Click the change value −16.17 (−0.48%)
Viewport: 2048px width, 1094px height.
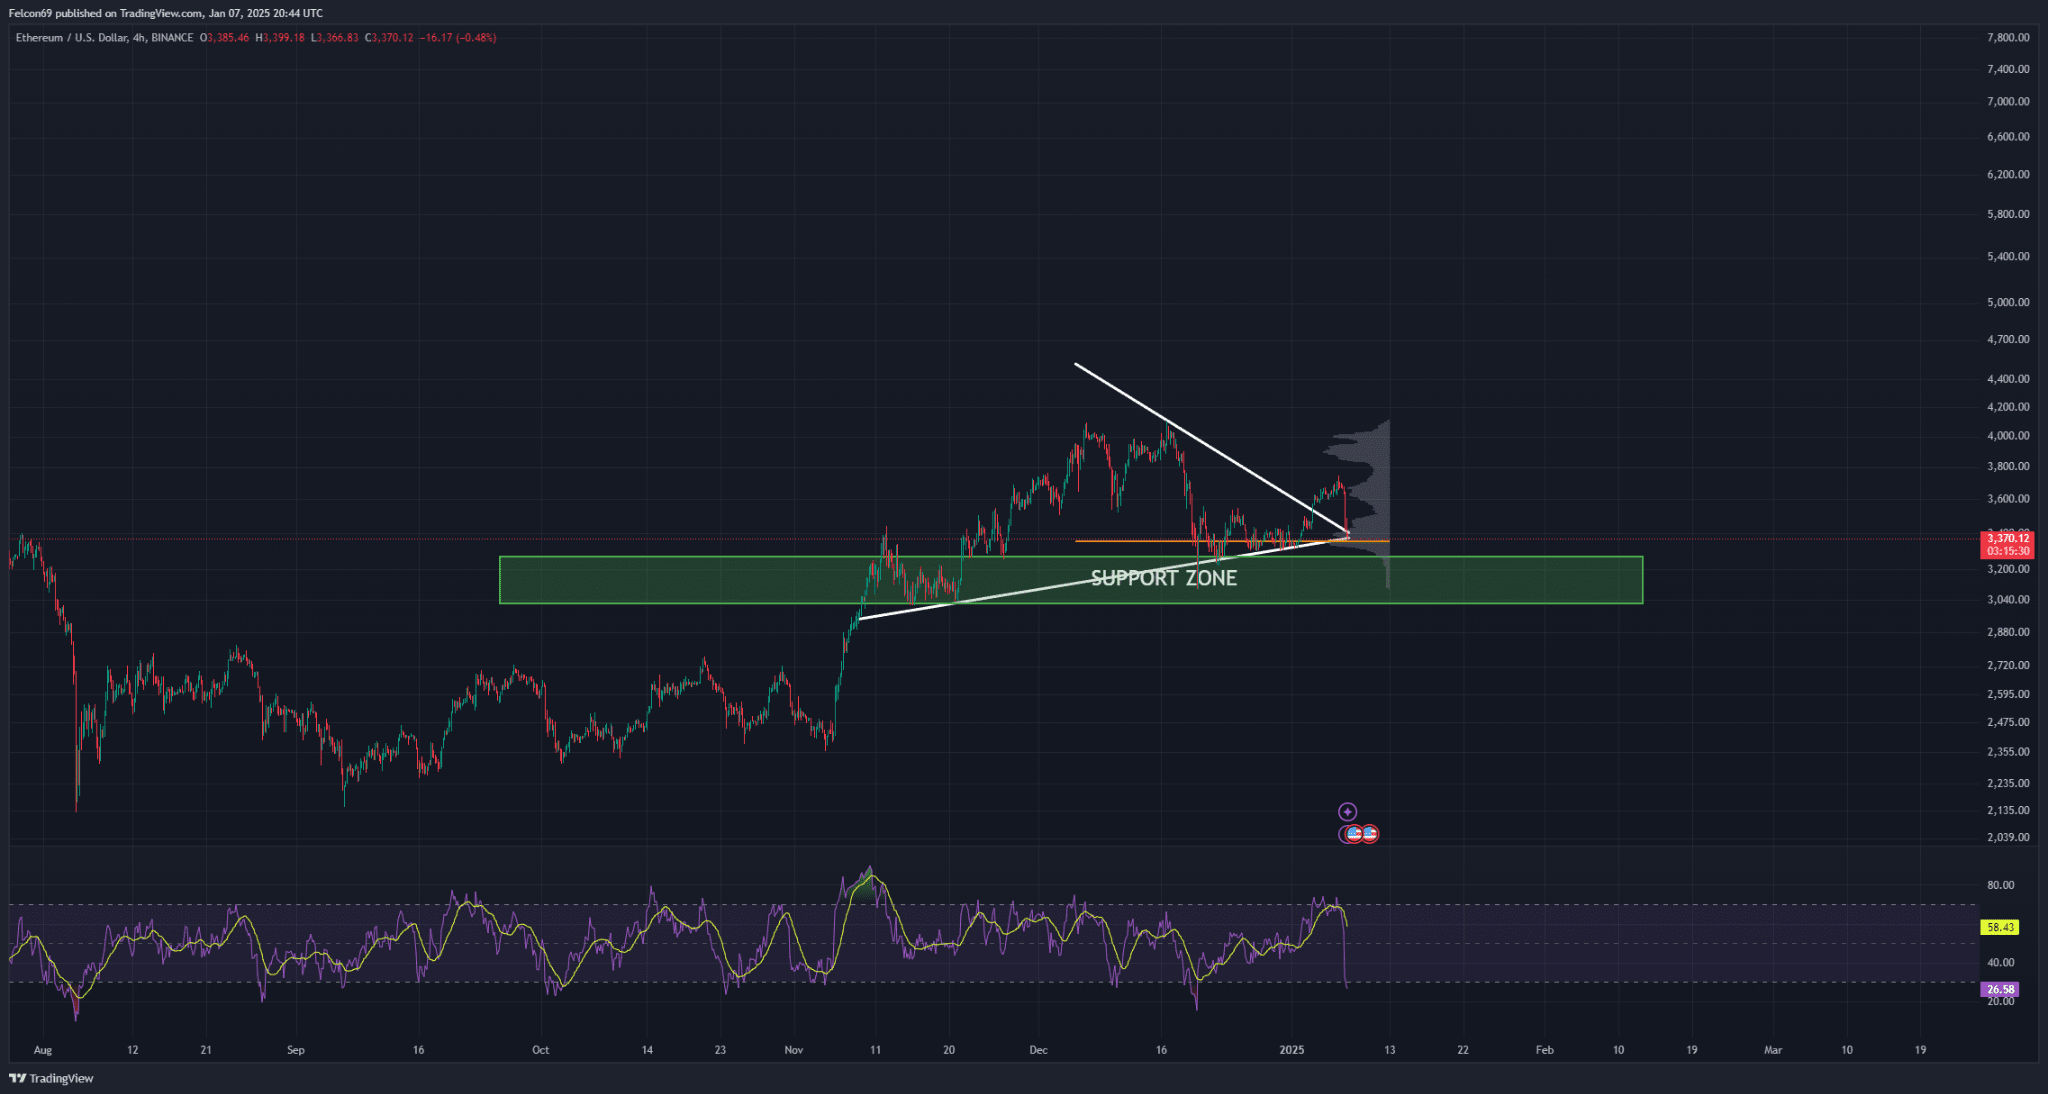(458, 38)
